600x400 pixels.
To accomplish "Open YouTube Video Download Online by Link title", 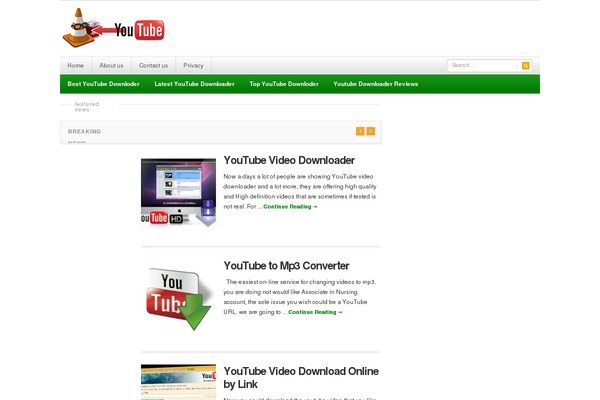I will point(301,378).
